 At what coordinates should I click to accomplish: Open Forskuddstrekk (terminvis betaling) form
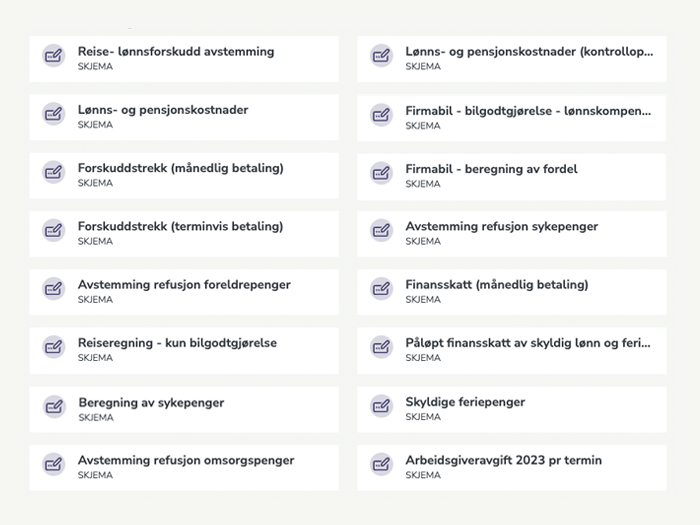180,227
